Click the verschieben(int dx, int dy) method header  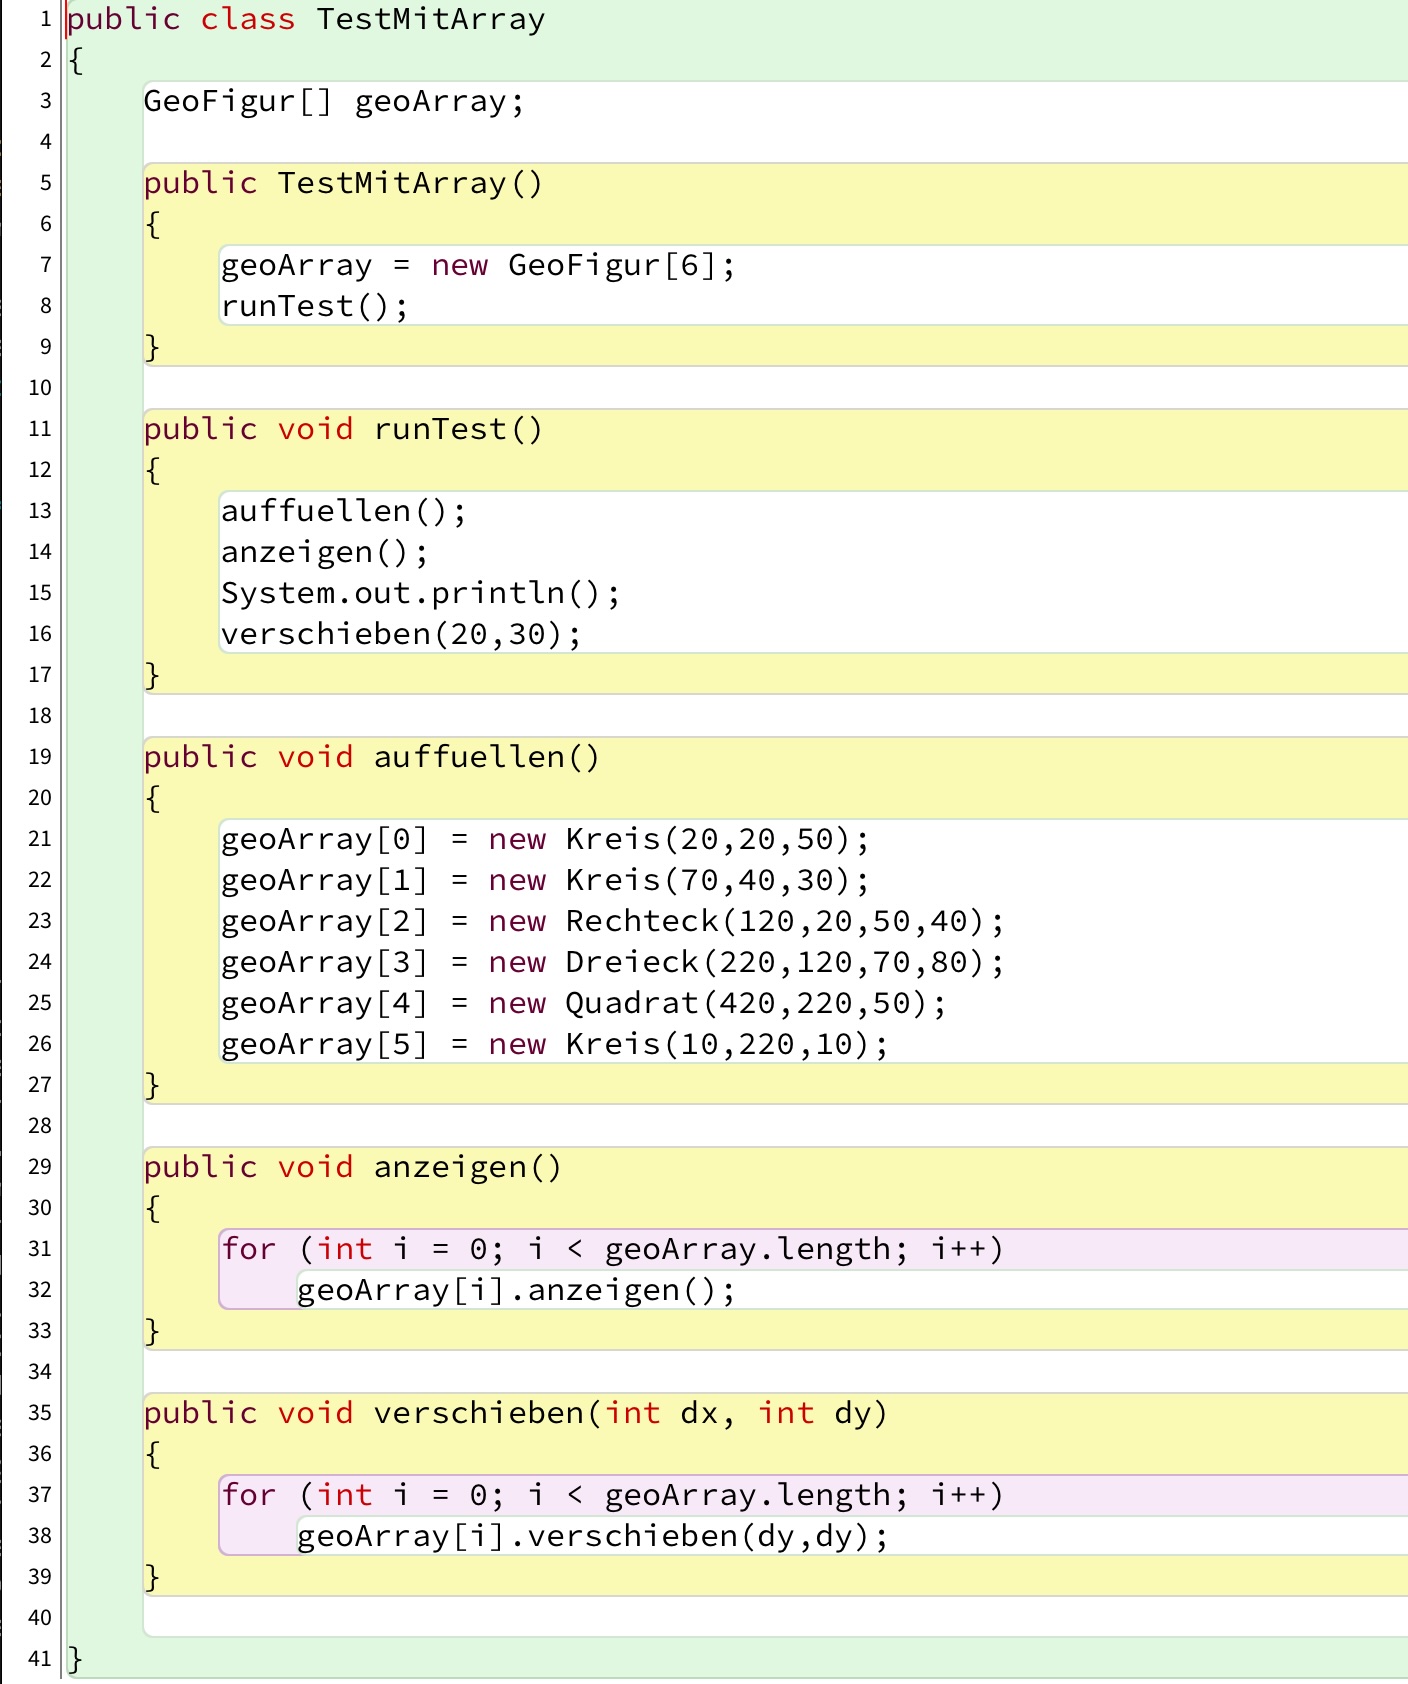(x=515, y=1414)
